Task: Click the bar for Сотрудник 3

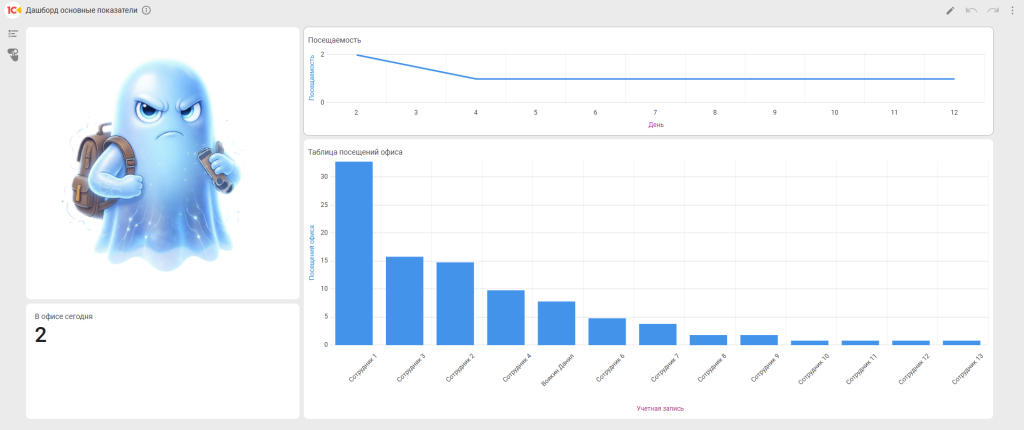Action: pos(404,301)
